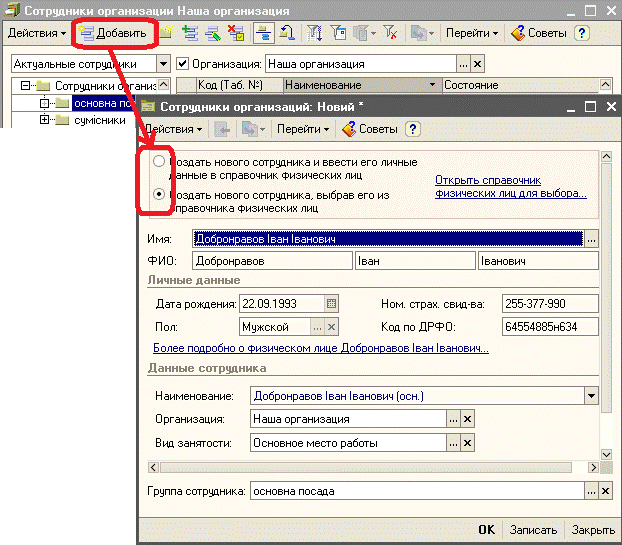Click the dialog vertical scrollbar down arrow
The height and width of the screenshot is (545, 622).
tap(606, 454)
